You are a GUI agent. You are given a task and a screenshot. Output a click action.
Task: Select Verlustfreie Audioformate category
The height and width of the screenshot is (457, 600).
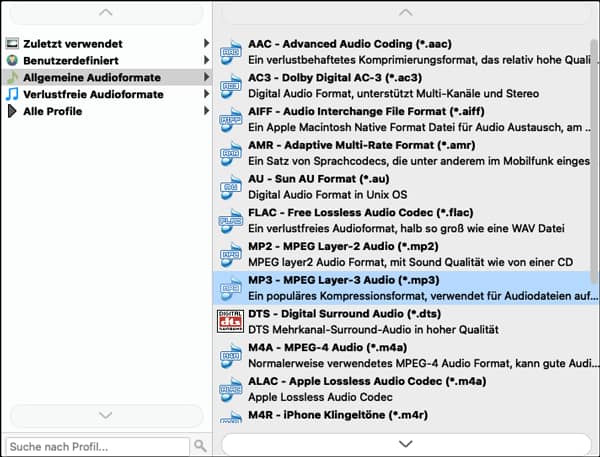tap(106, 94)
